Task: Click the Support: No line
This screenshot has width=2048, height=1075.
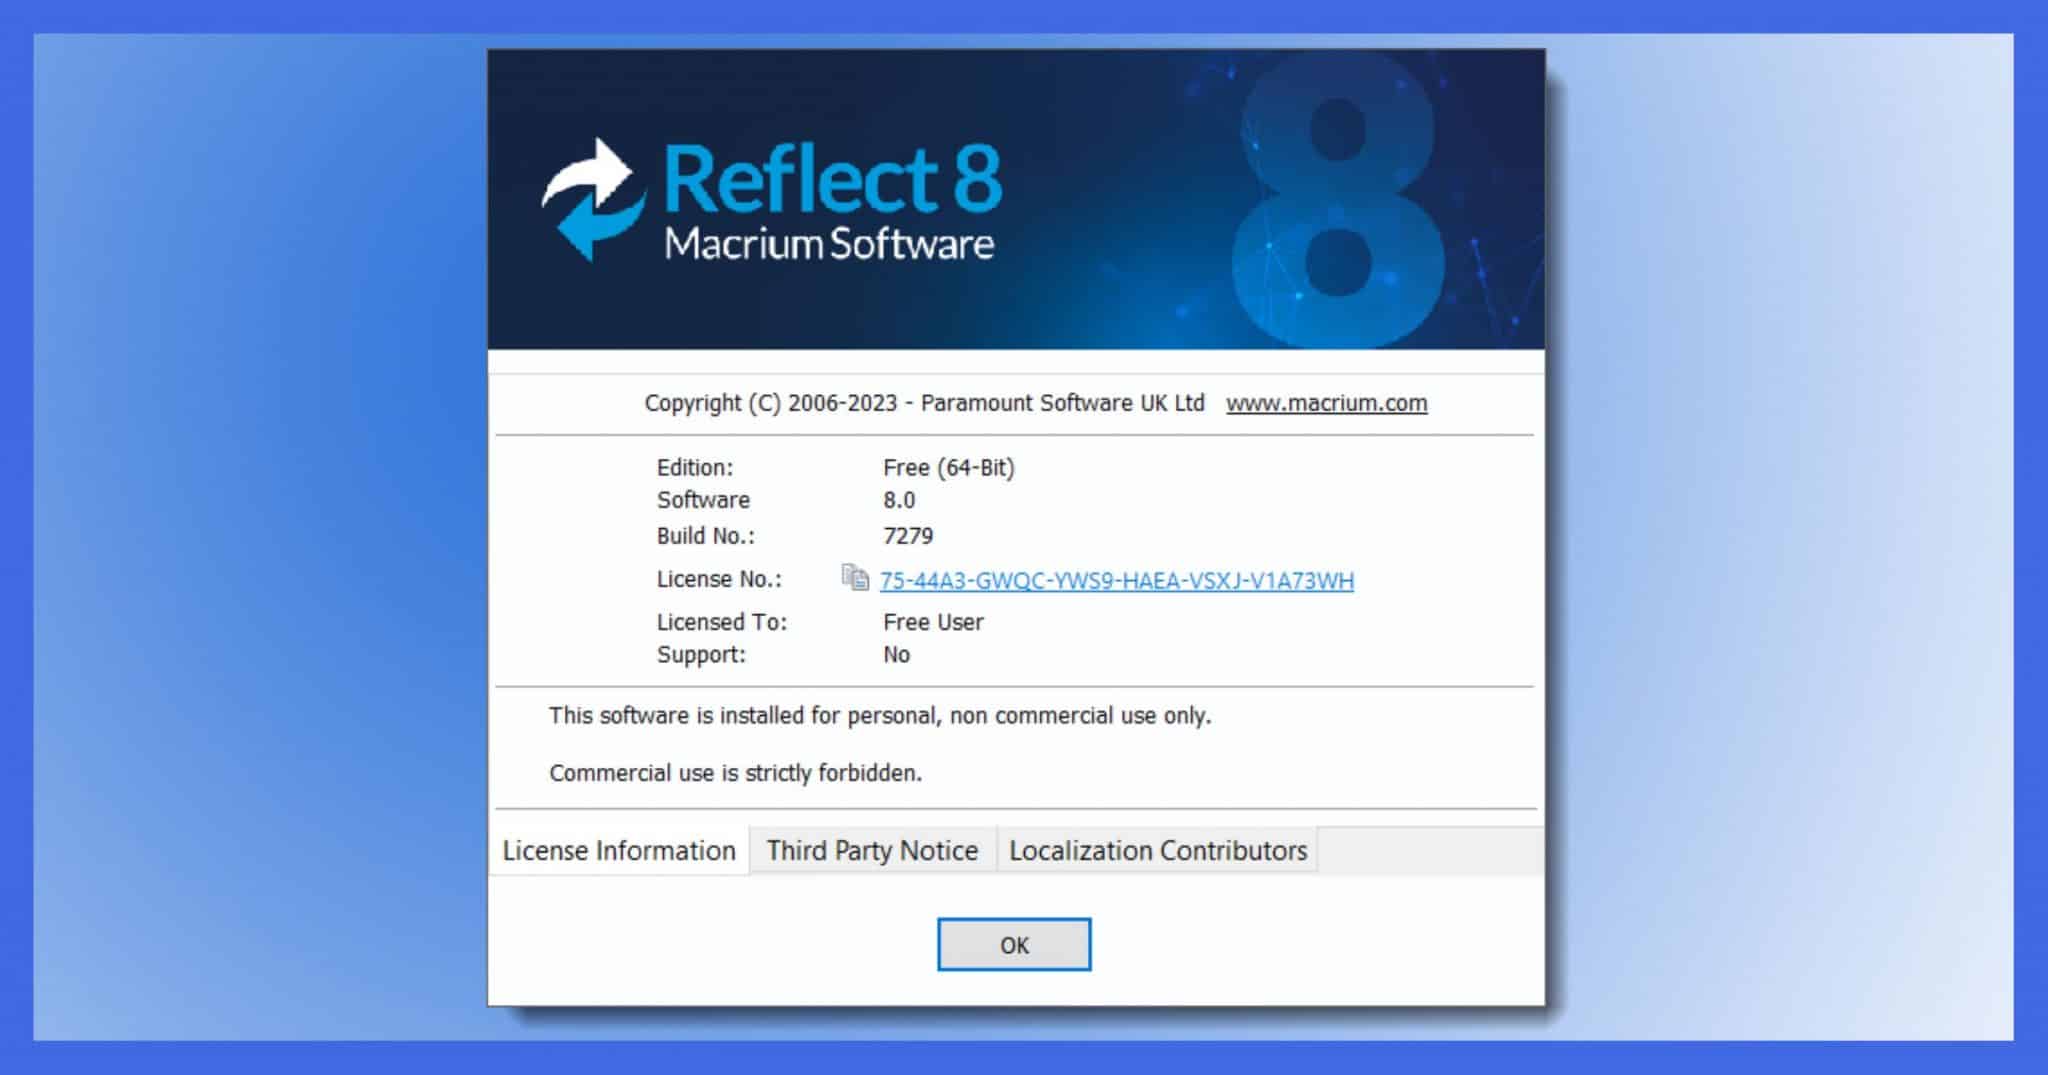Action: (x=895, y=654)
